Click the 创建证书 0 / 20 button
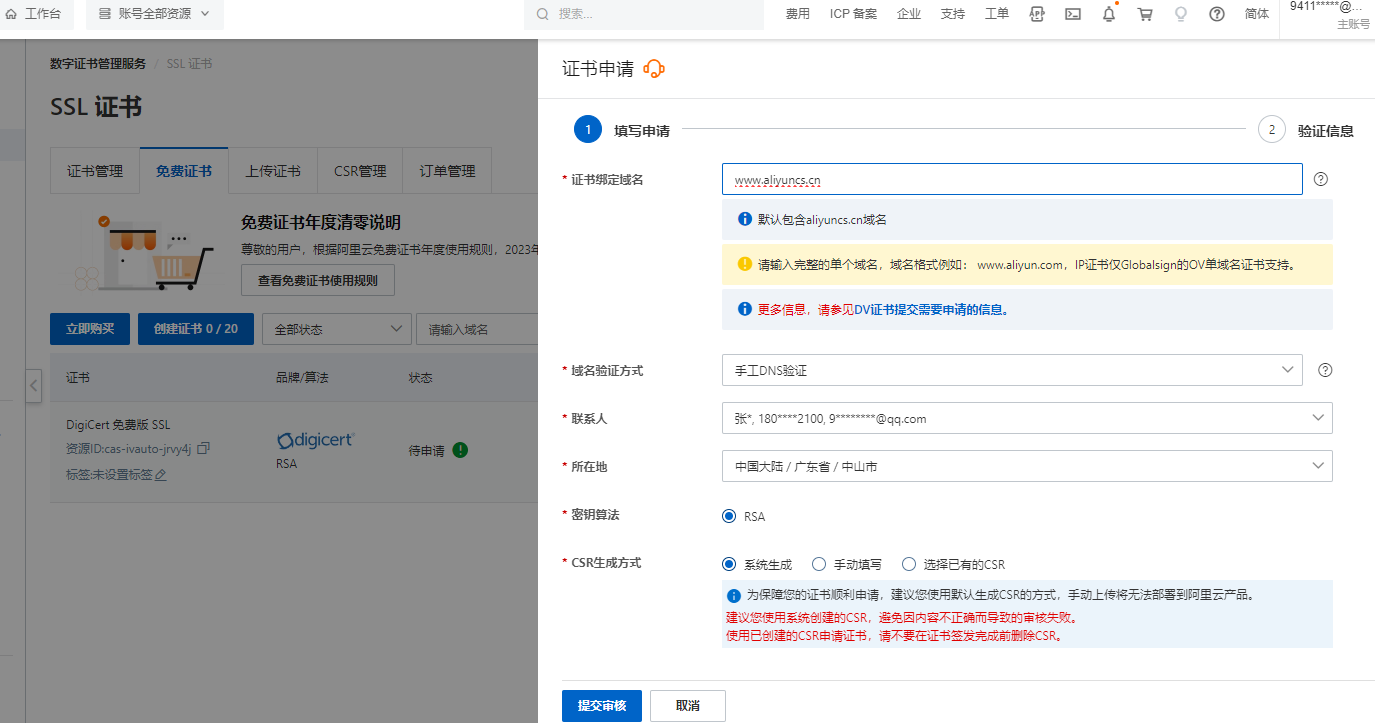1375x723 pixels. tap(196, 329)
